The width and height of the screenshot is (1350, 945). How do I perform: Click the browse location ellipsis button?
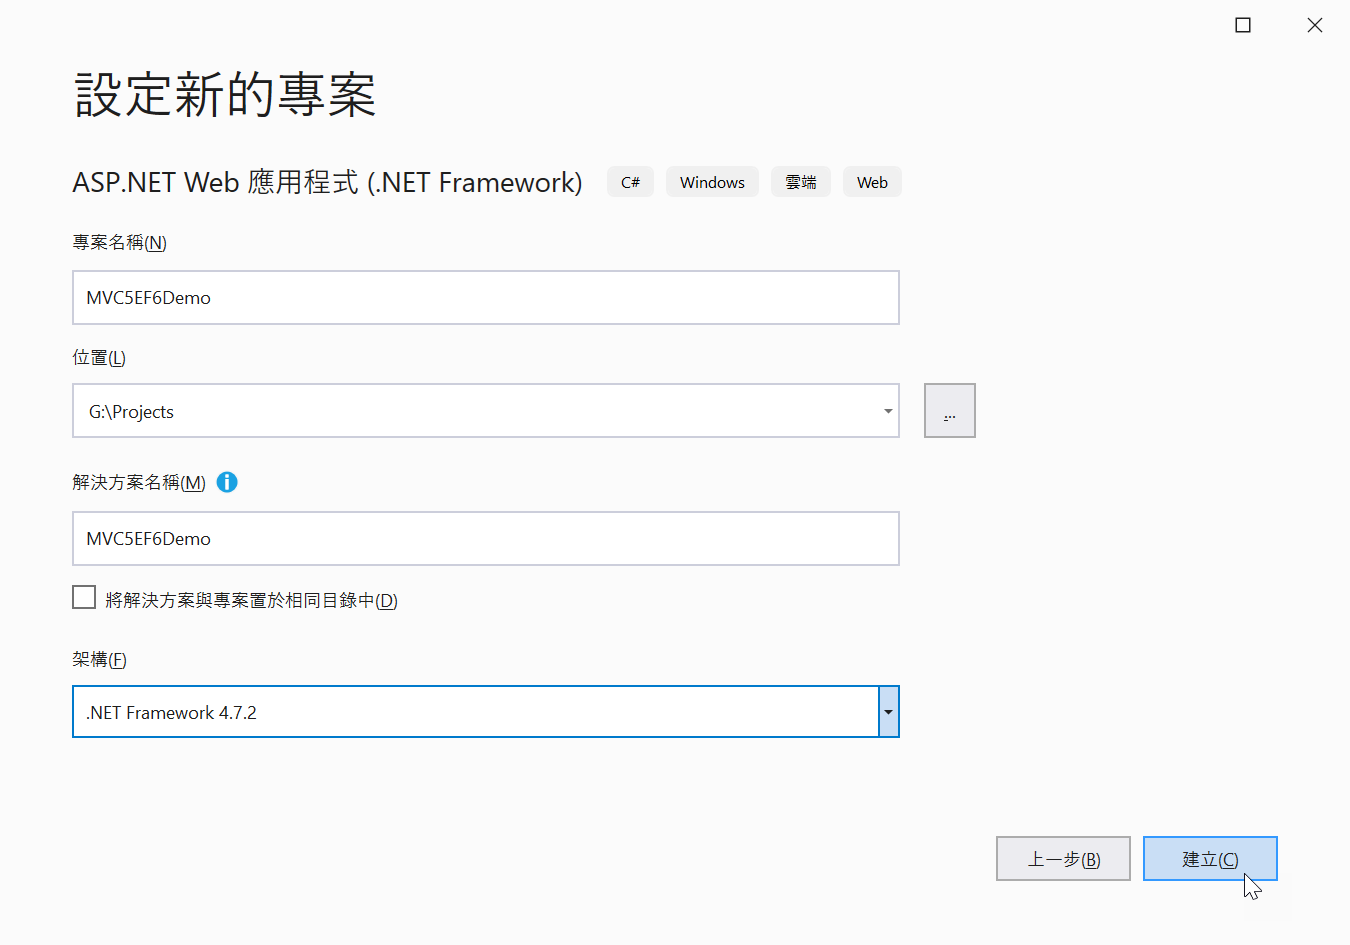point(949,411)
